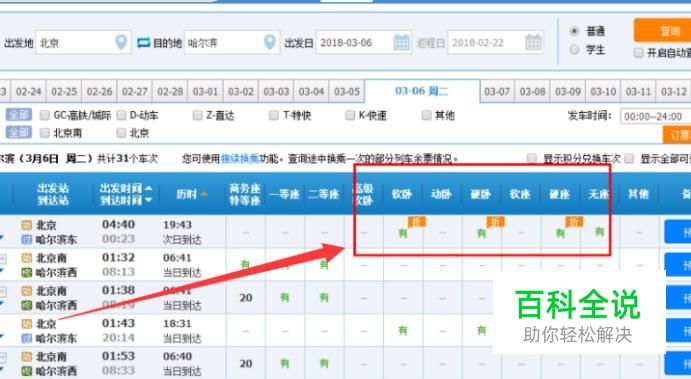
Task: Click the 哈尔滨西 station icon in 01:32 row
Action: click(x=26, y=273)
